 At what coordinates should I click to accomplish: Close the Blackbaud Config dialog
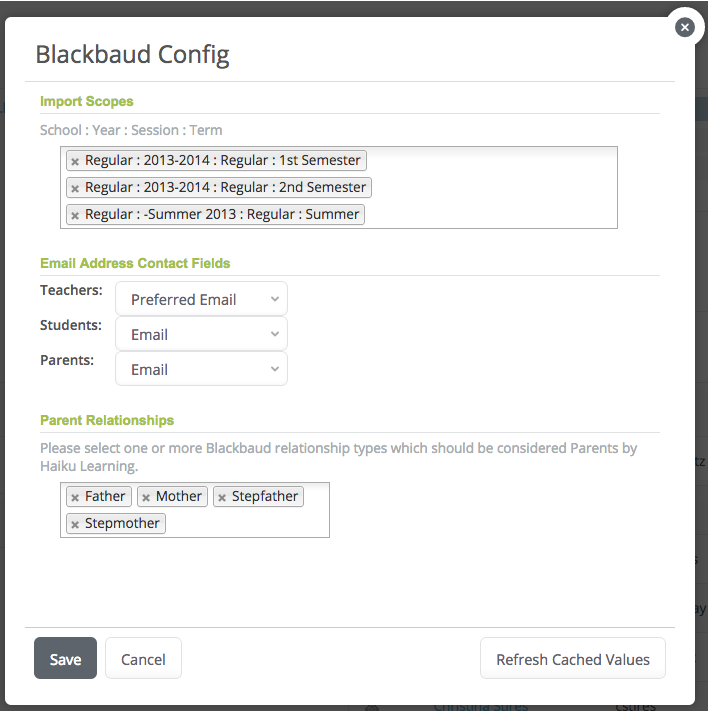click(684, 28)
